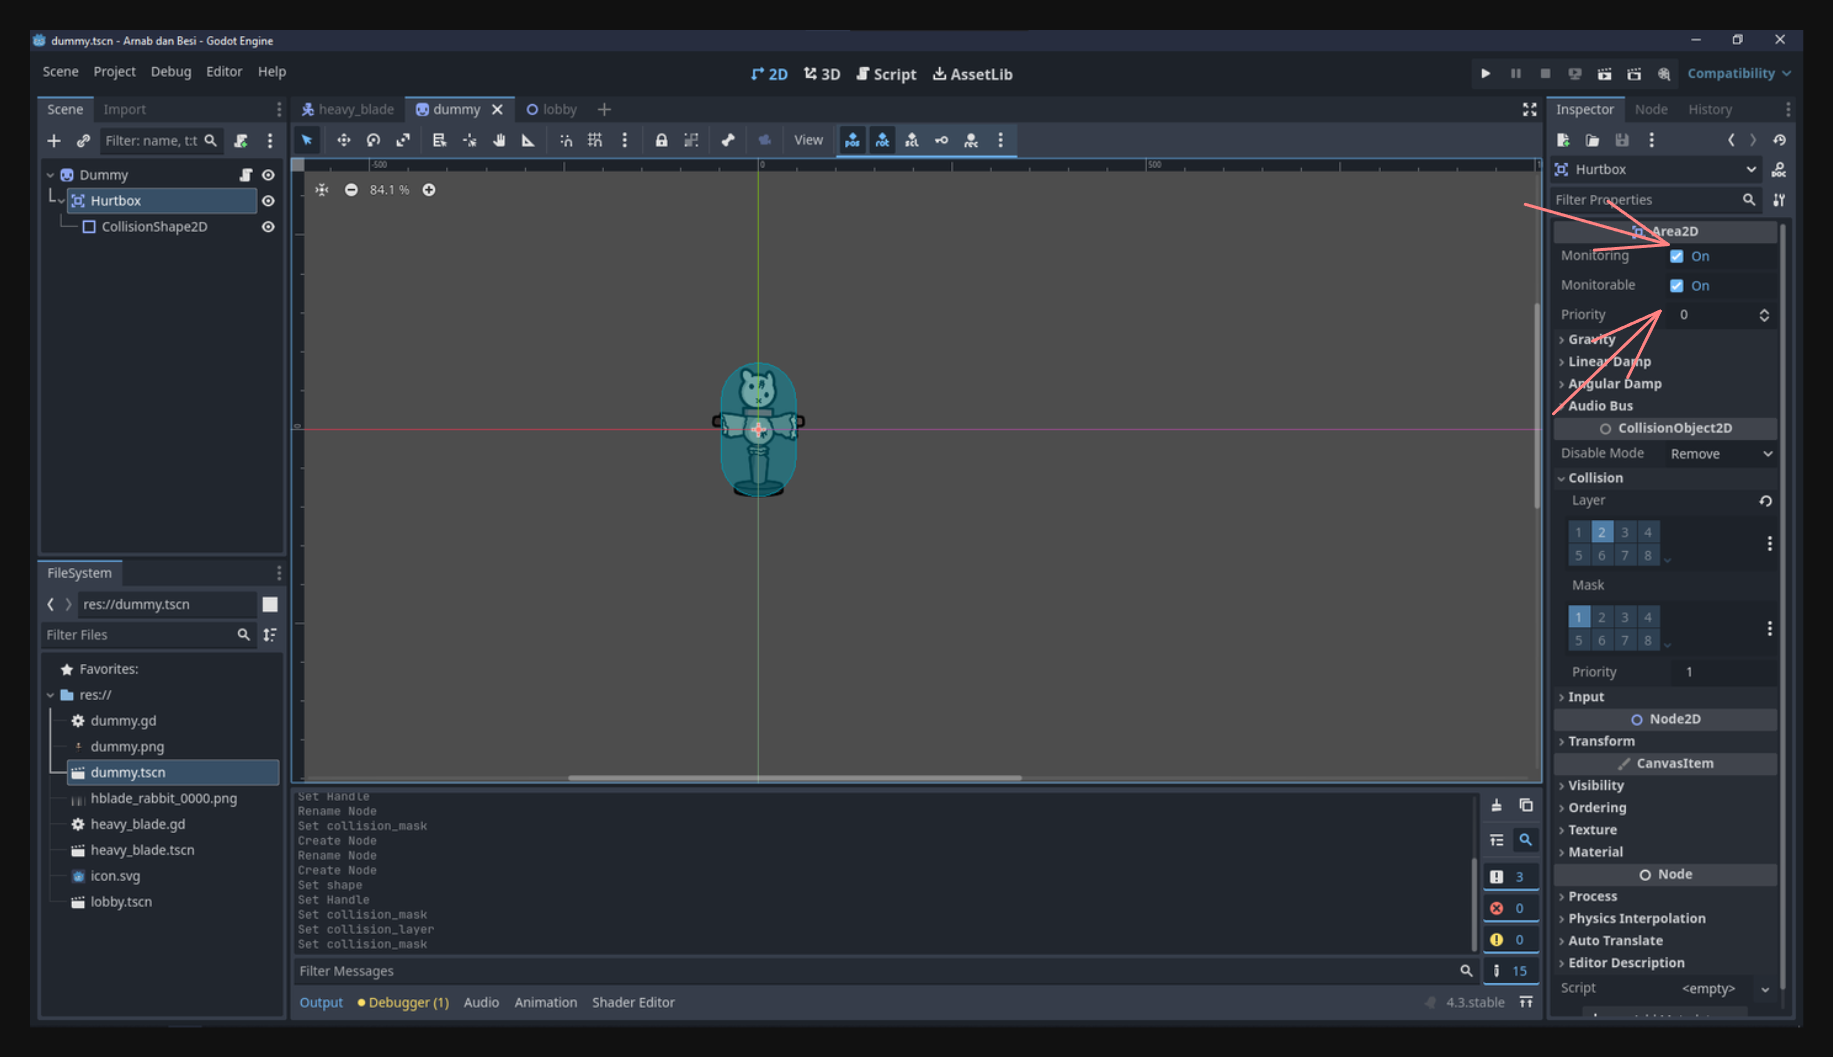Collapse the Collision section

click(x=1595, y=478)
